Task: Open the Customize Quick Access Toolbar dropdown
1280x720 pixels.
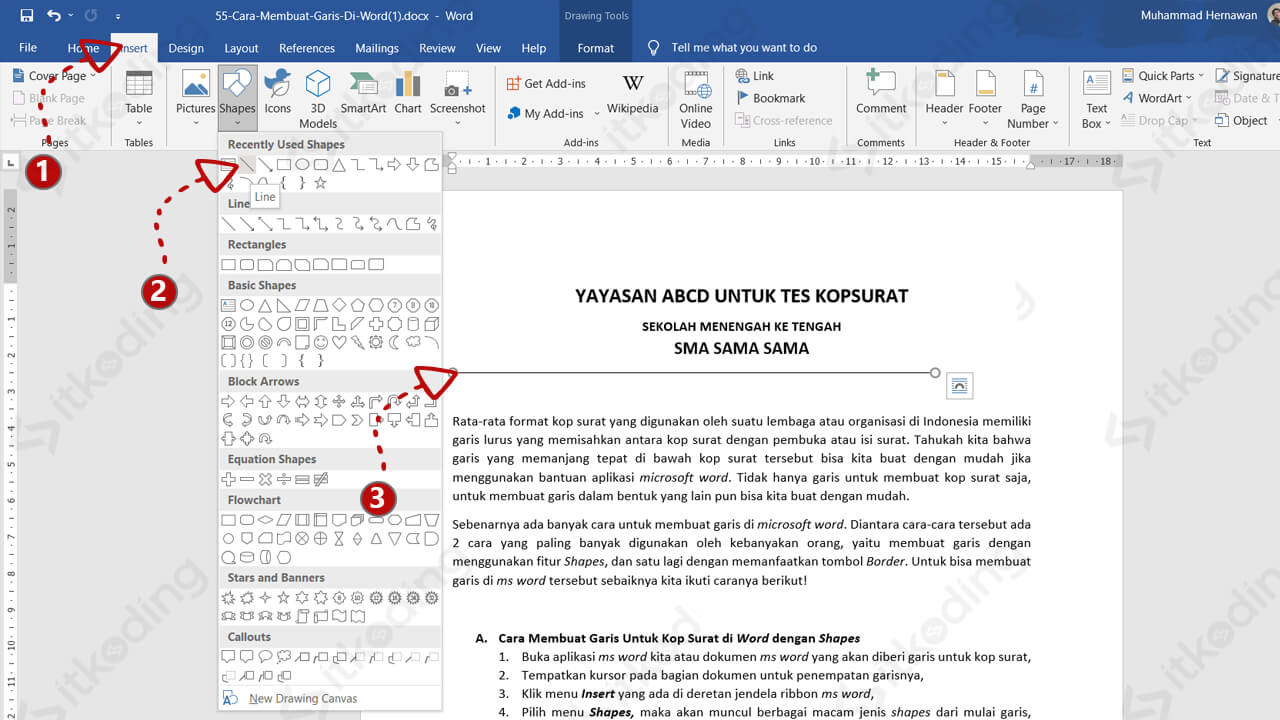Action: (119, 16)
